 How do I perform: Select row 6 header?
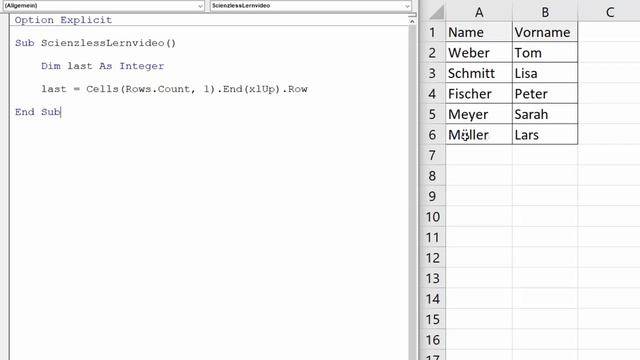click(432, 135)
